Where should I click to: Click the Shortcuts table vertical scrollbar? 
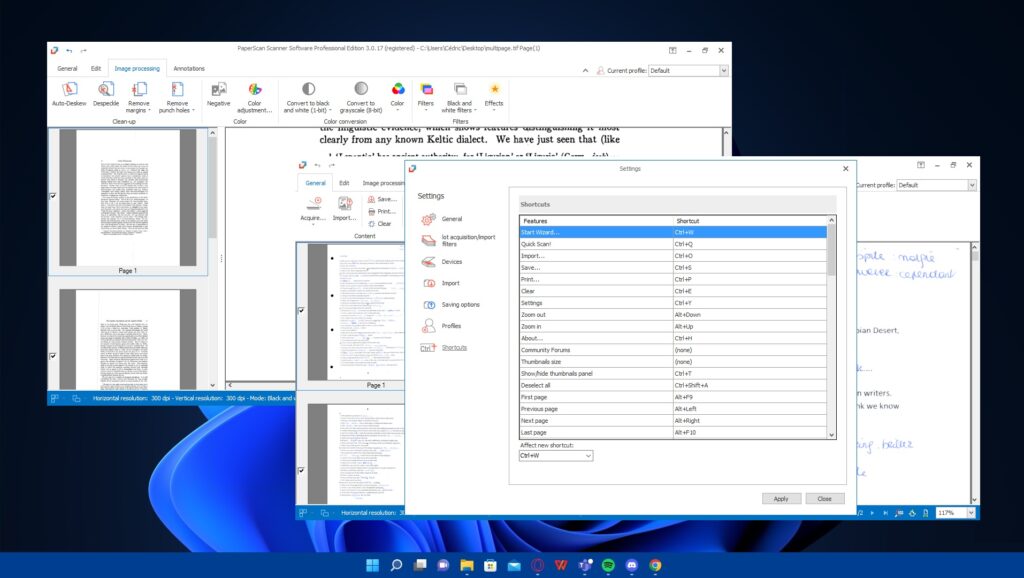831,327
